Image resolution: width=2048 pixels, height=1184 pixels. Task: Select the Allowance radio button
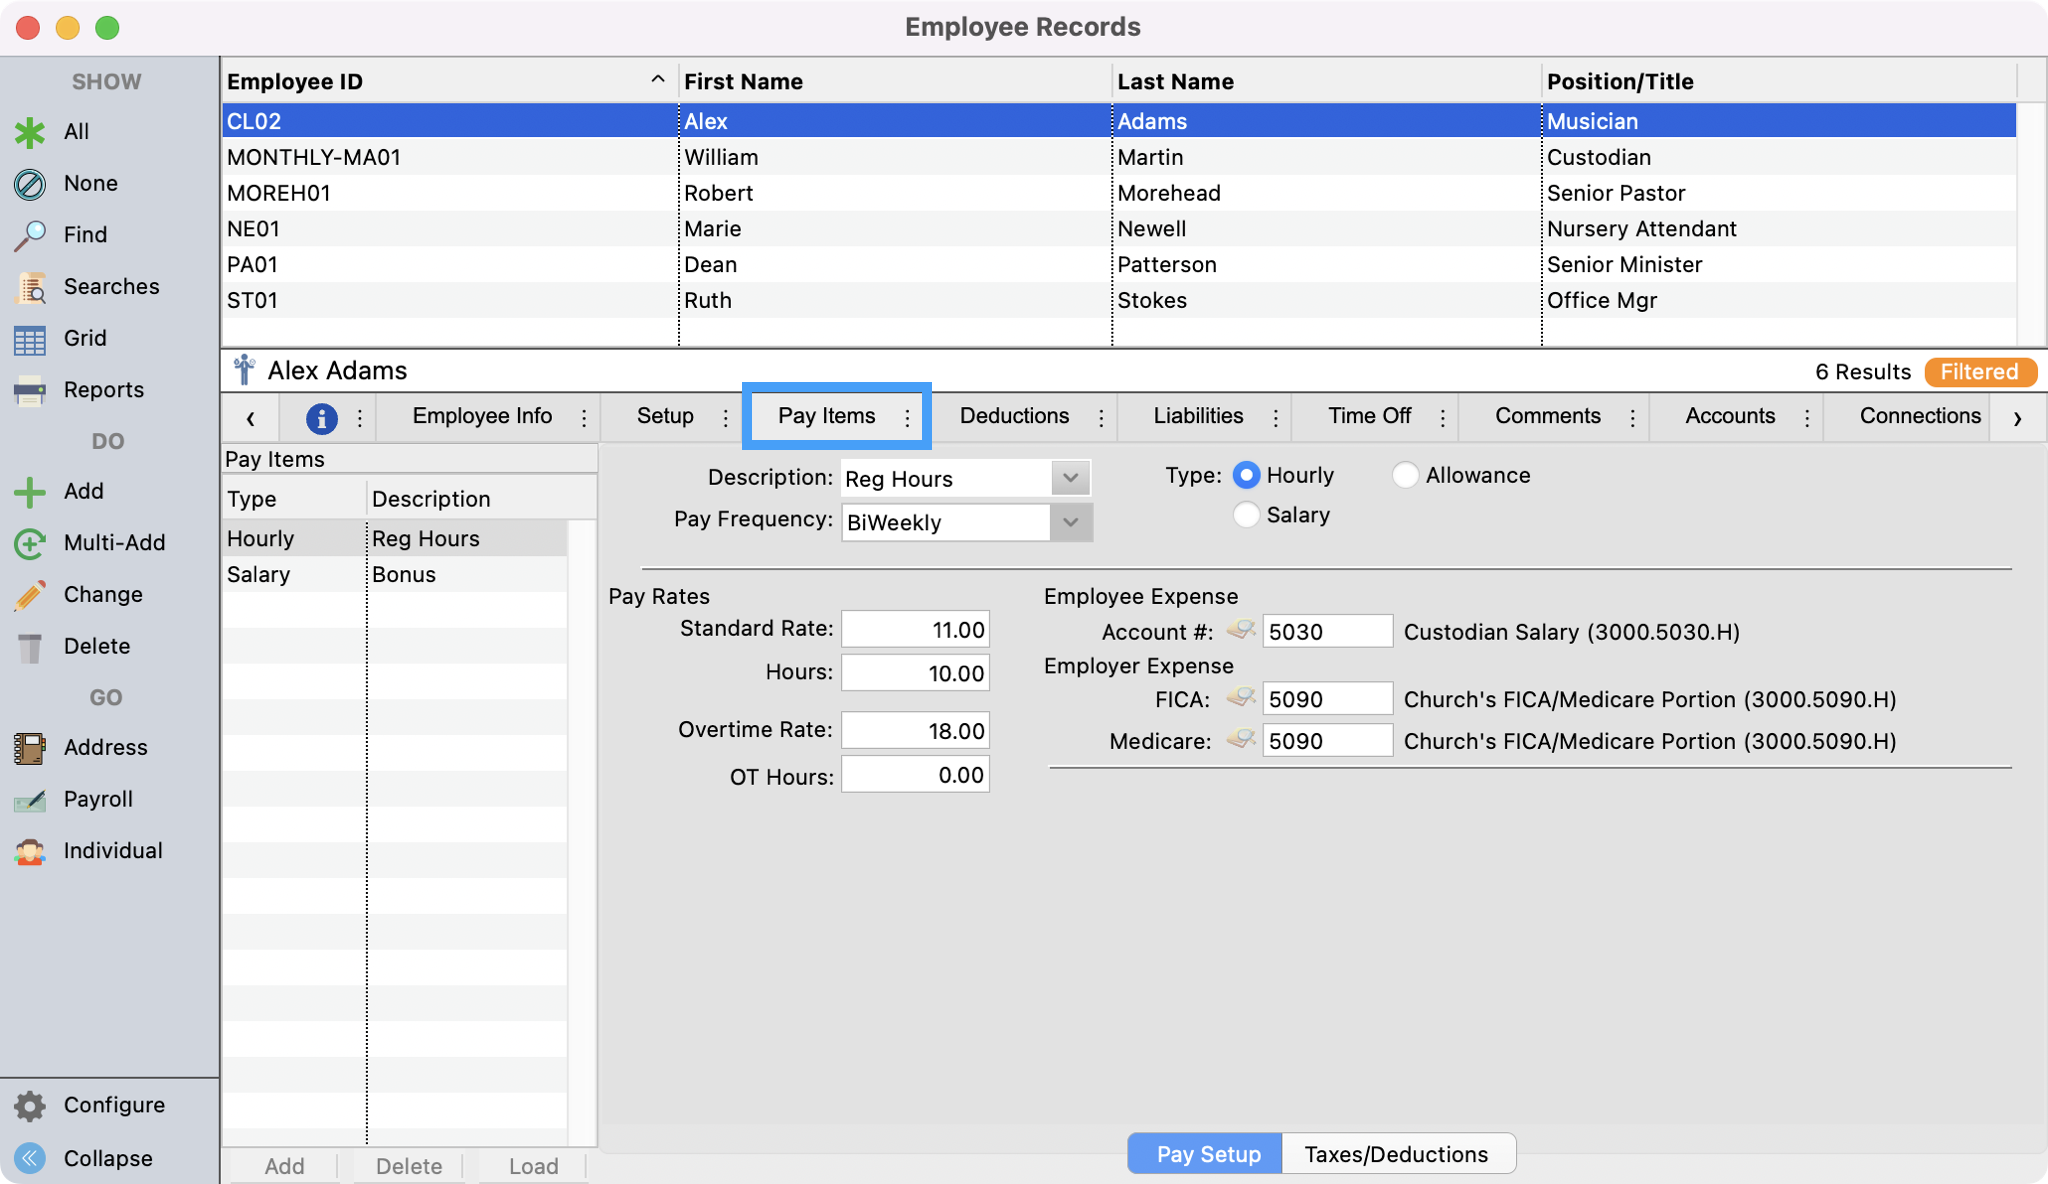tap(1407, 475)
